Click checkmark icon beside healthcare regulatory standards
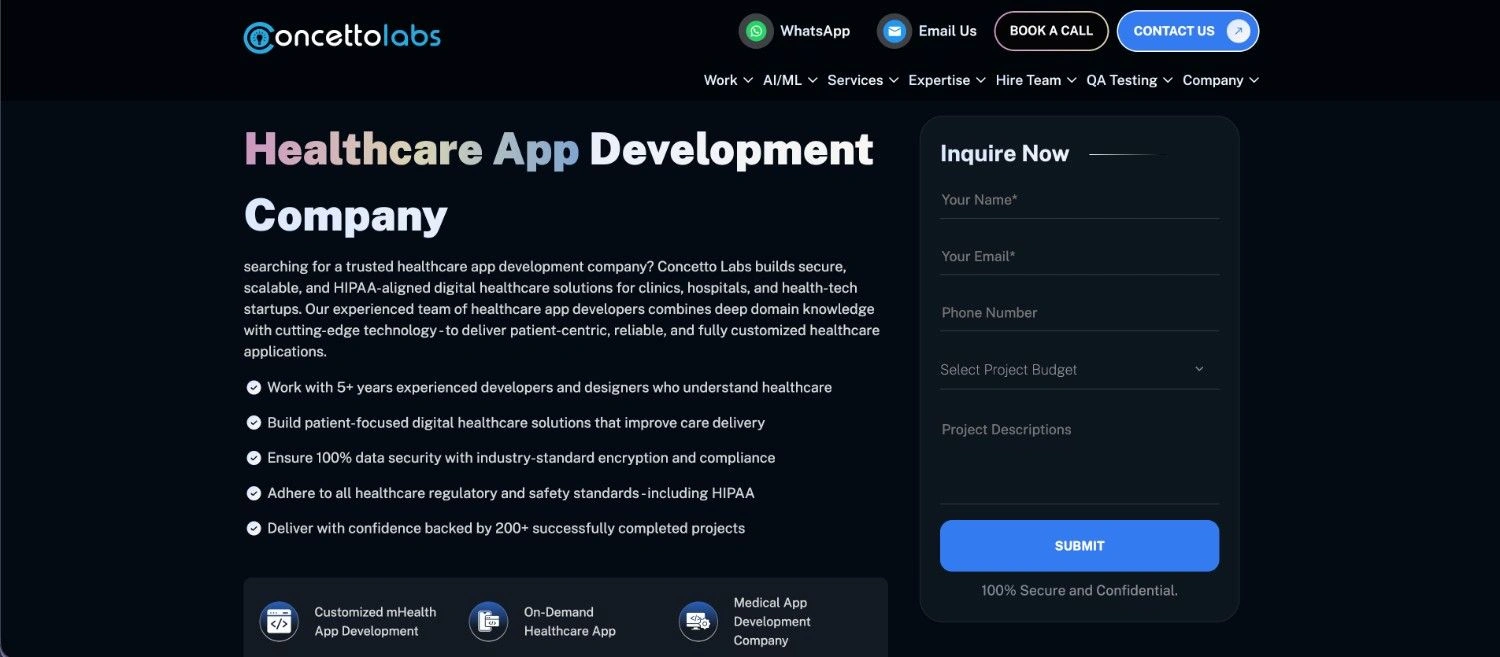Image resolution: width=1500 pixels, height=657 pixels. tap(254, 493)
